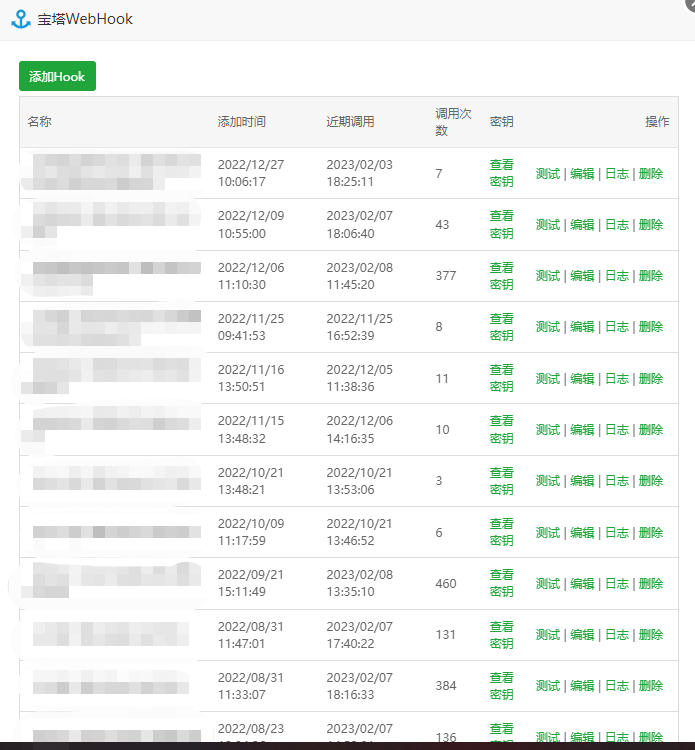This screenshot has height=750, width=695.
Task: Click the green 添加Hook button
Action: click(x=57, y=76)
